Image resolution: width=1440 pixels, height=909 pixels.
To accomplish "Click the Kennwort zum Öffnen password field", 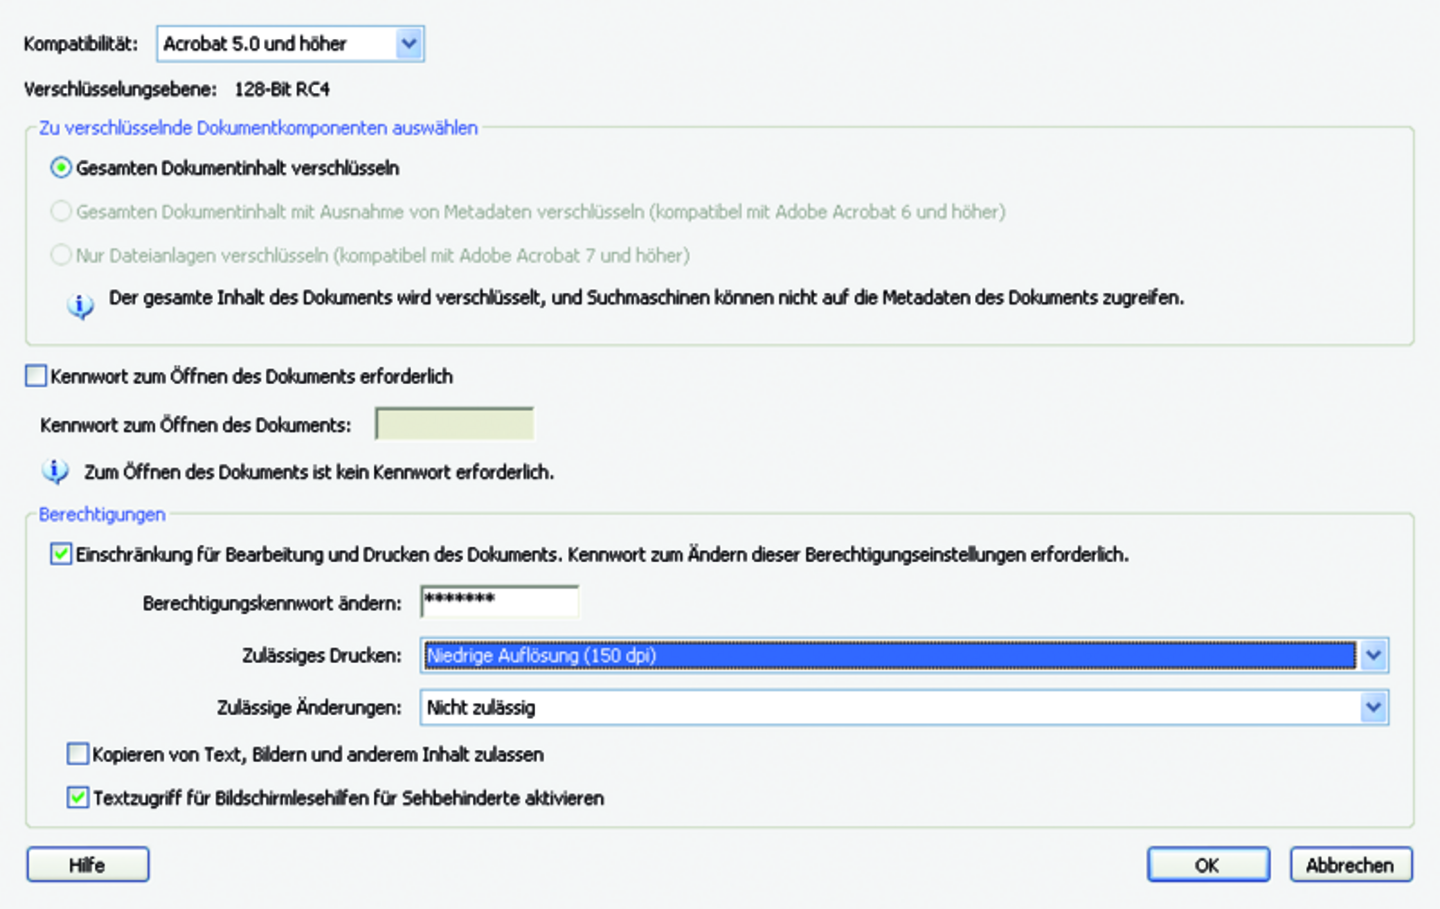I will click(454, 424).
